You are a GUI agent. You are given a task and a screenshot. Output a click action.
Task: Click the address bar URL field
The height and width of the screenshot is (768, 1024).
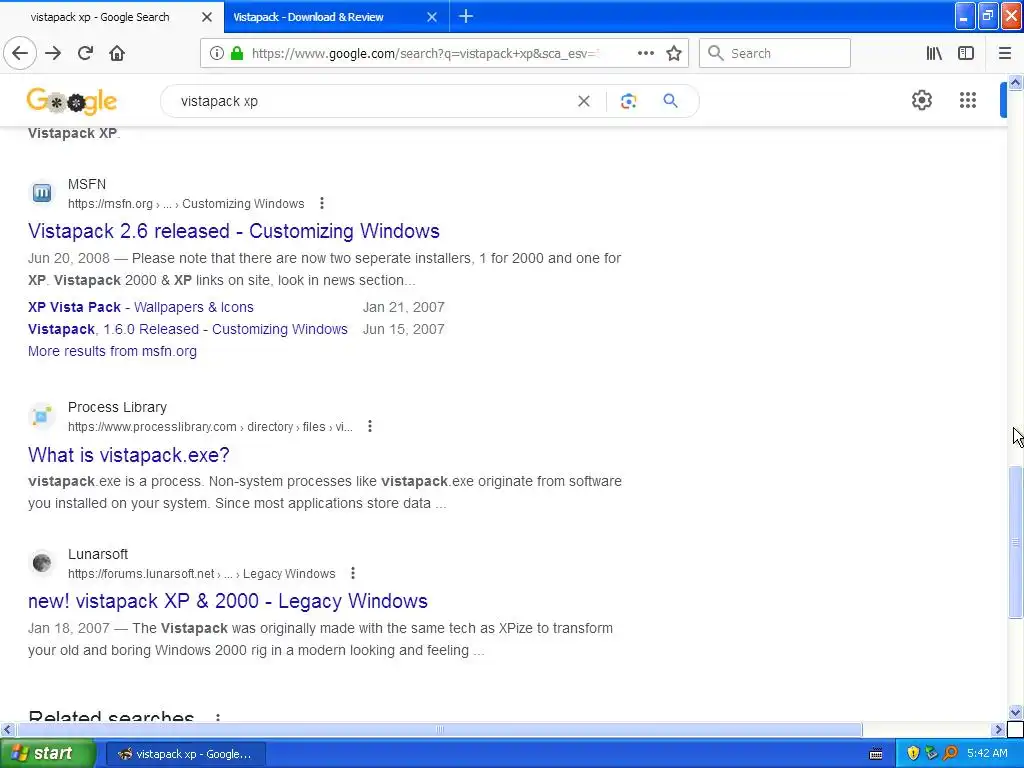[x=424, y=53]
